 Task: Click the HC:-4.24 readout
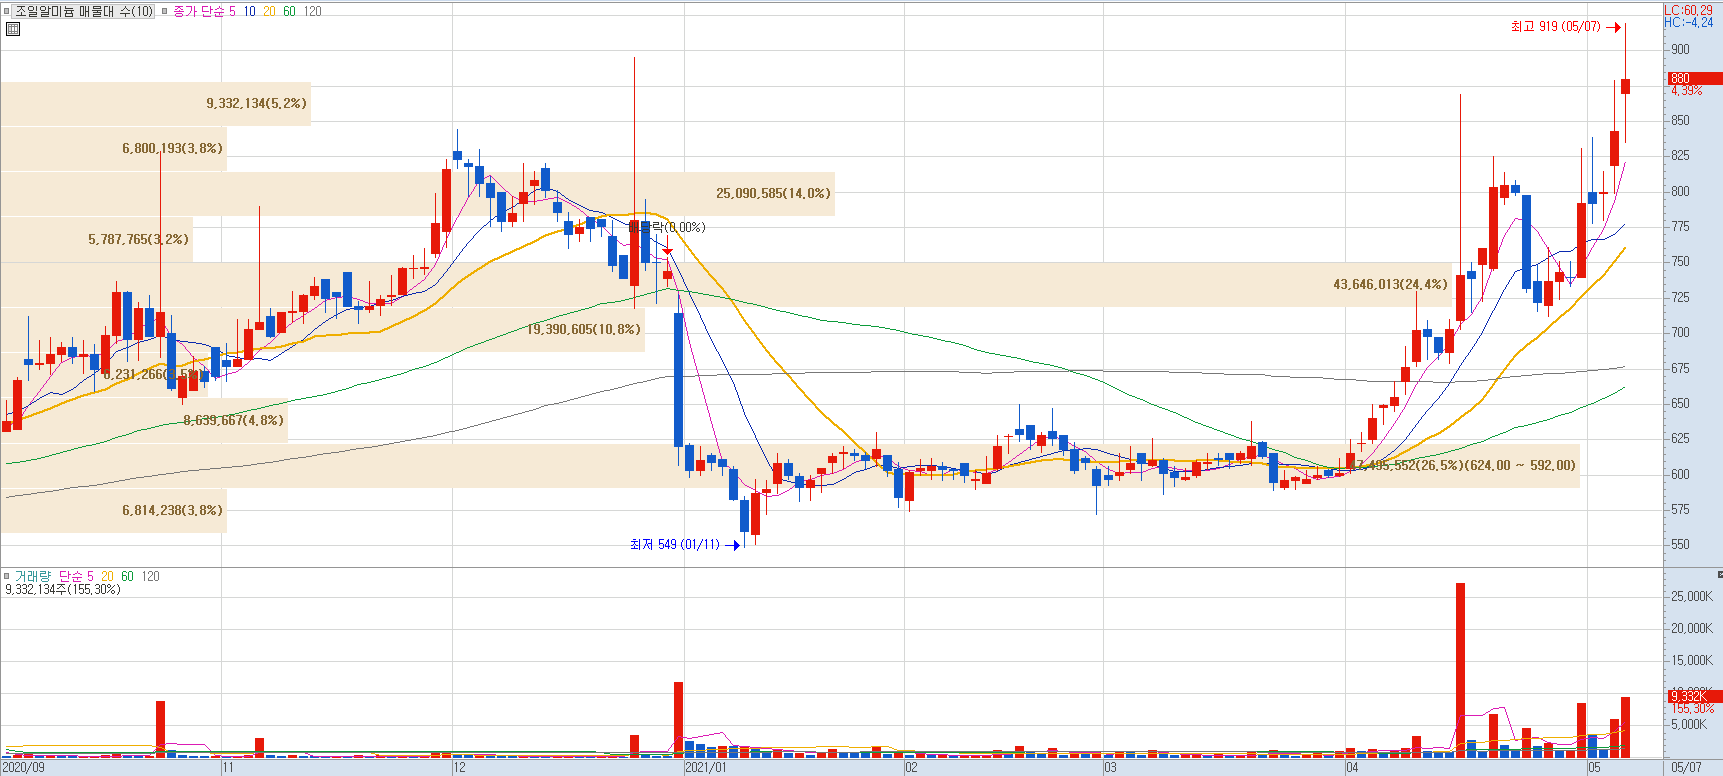tap(1688, 22)
